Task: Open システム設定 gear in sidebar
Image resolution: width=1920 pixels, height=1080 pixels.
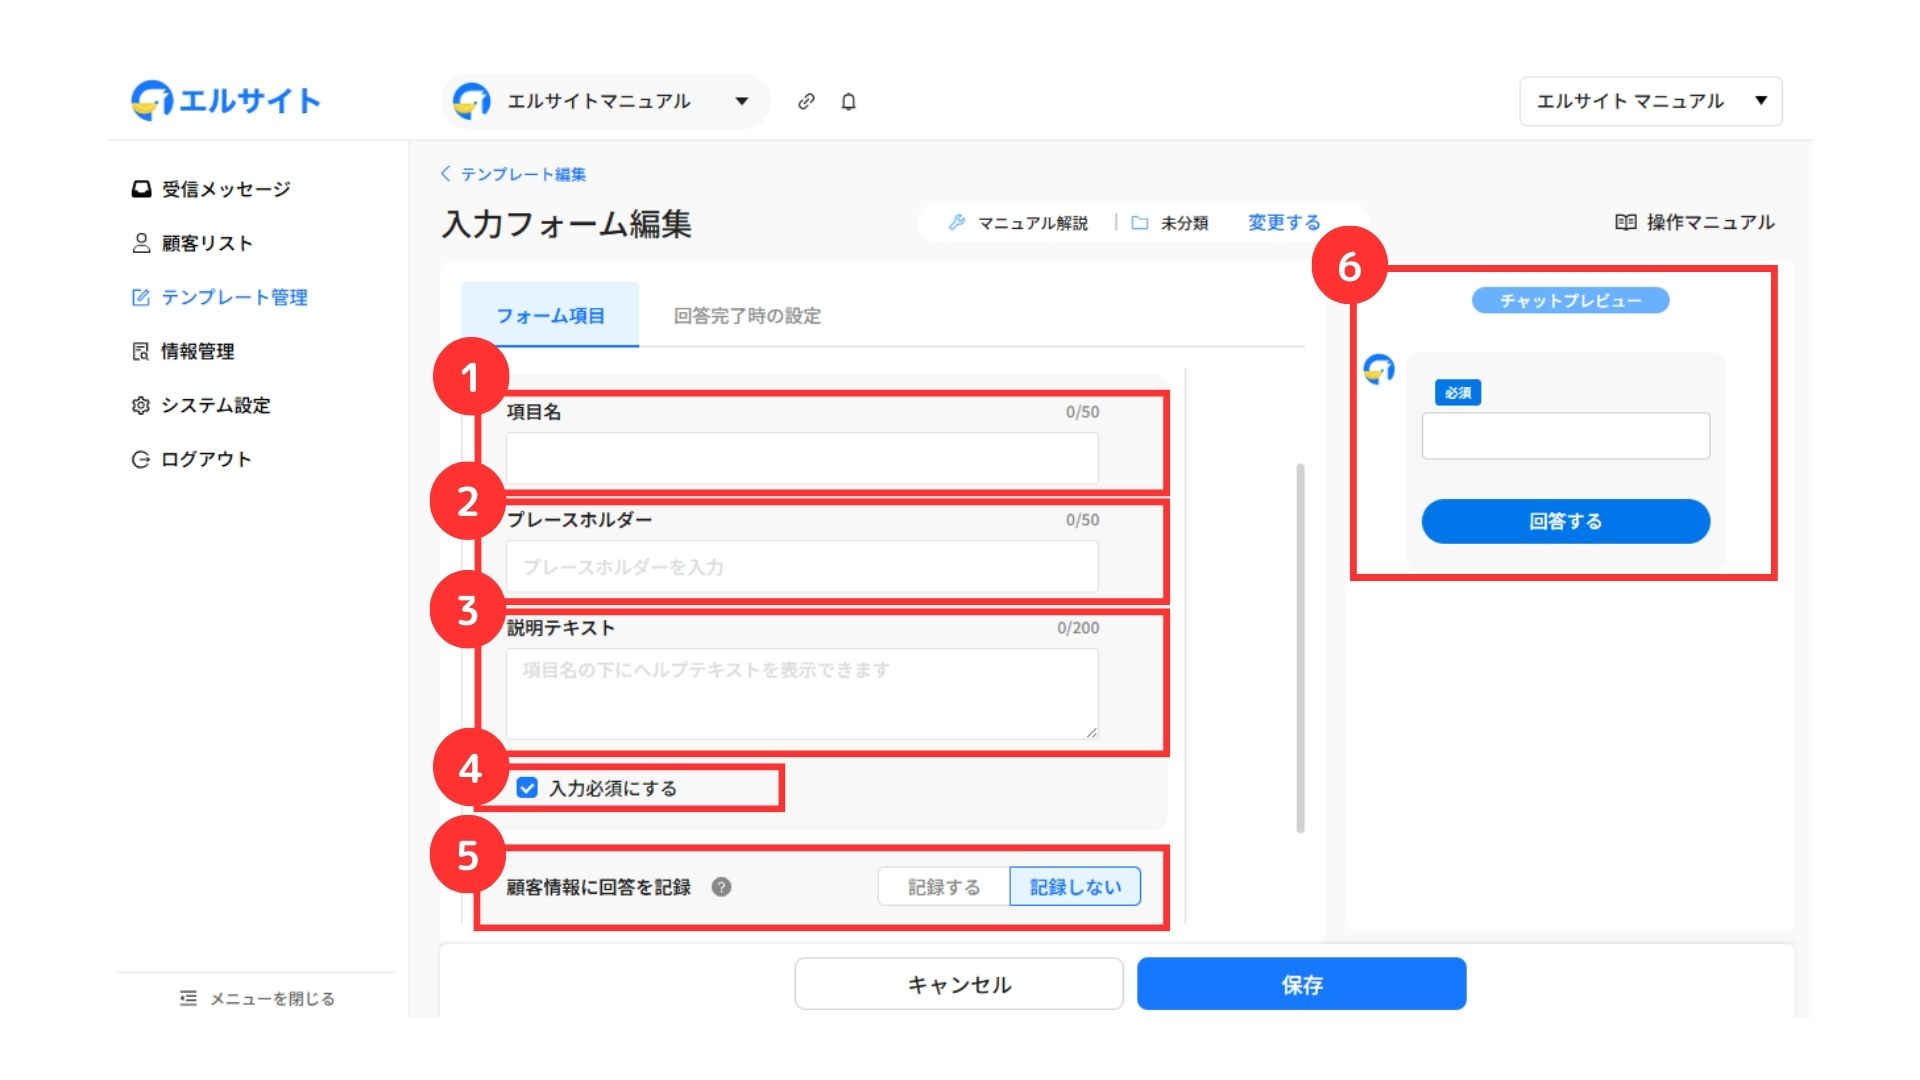Action: (x=141, y=405)
